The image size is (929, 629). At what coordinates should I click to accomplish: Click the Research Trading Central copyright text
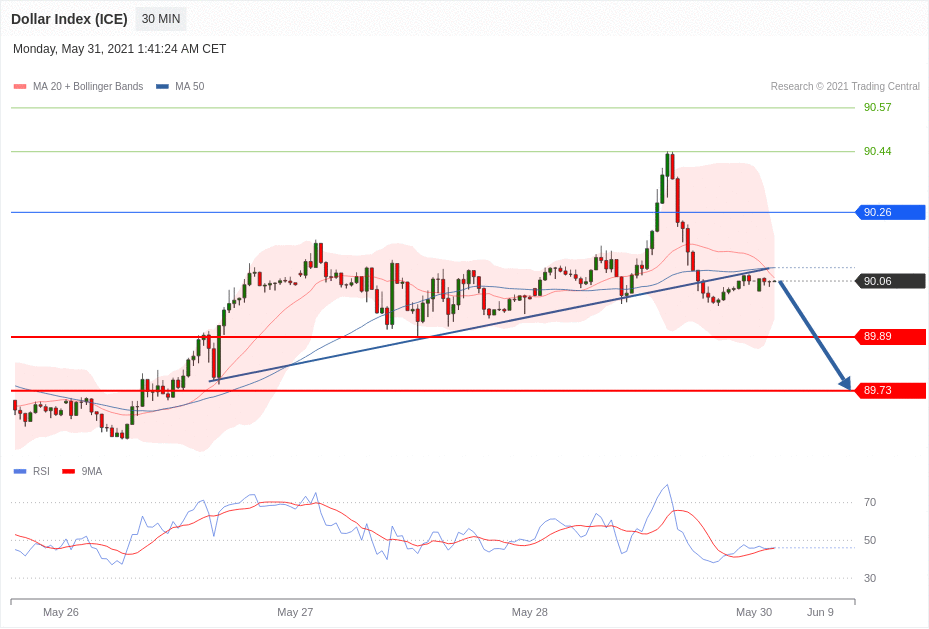pyautogui.click(x=844, y=87)
